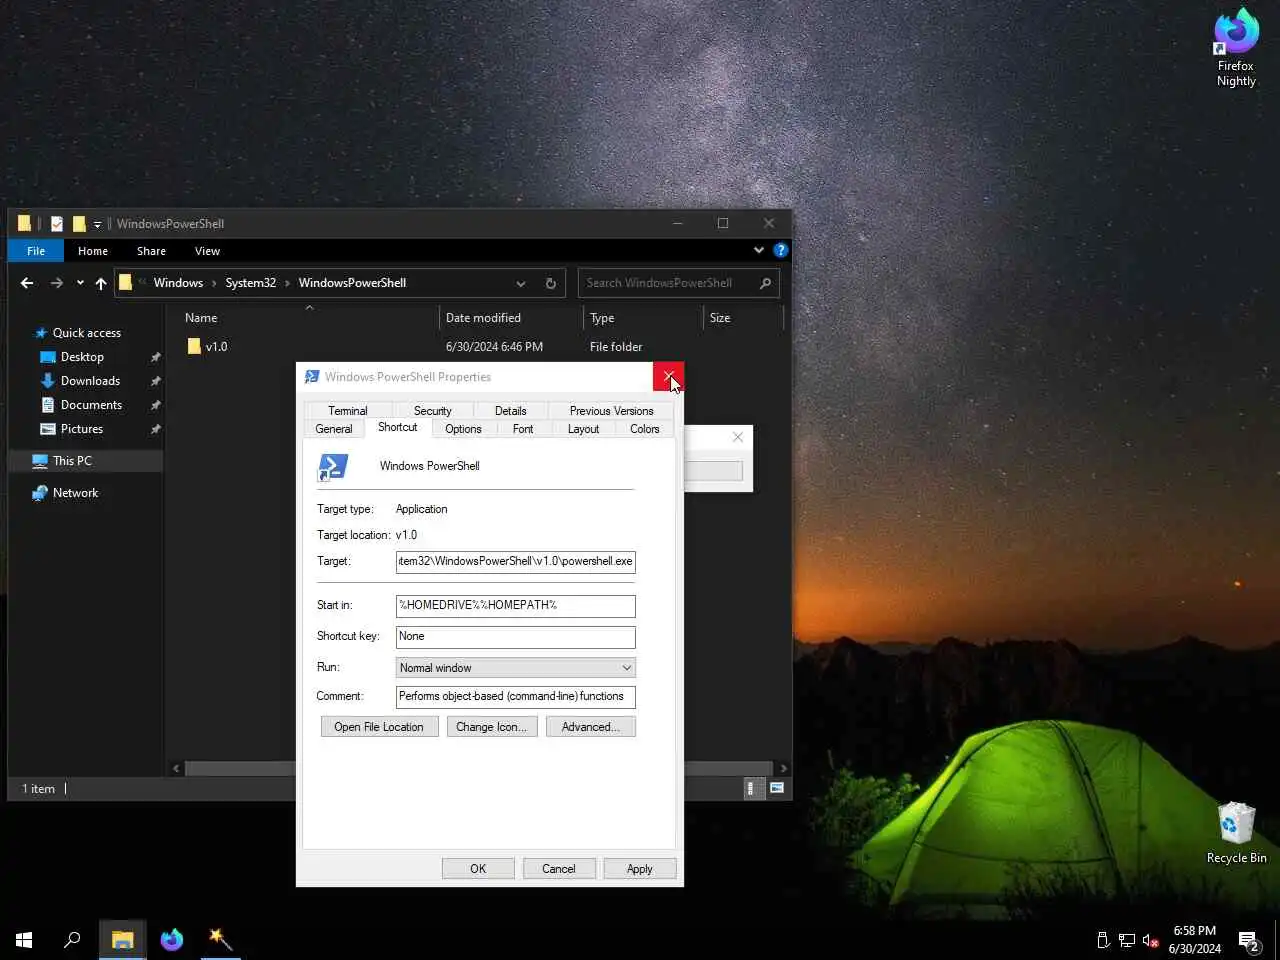The width and height of the screenshot is (1280, 960).
Task: Click the Shortcut key field
Action: [x=516, y=637]
